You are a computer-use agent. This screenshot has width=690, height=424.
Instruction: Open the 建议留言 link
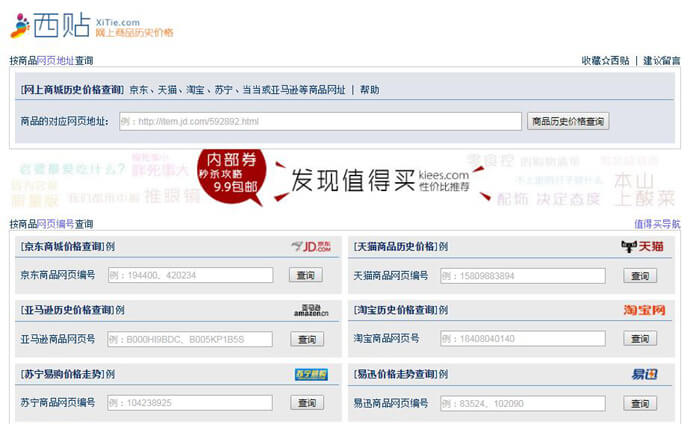661,61
